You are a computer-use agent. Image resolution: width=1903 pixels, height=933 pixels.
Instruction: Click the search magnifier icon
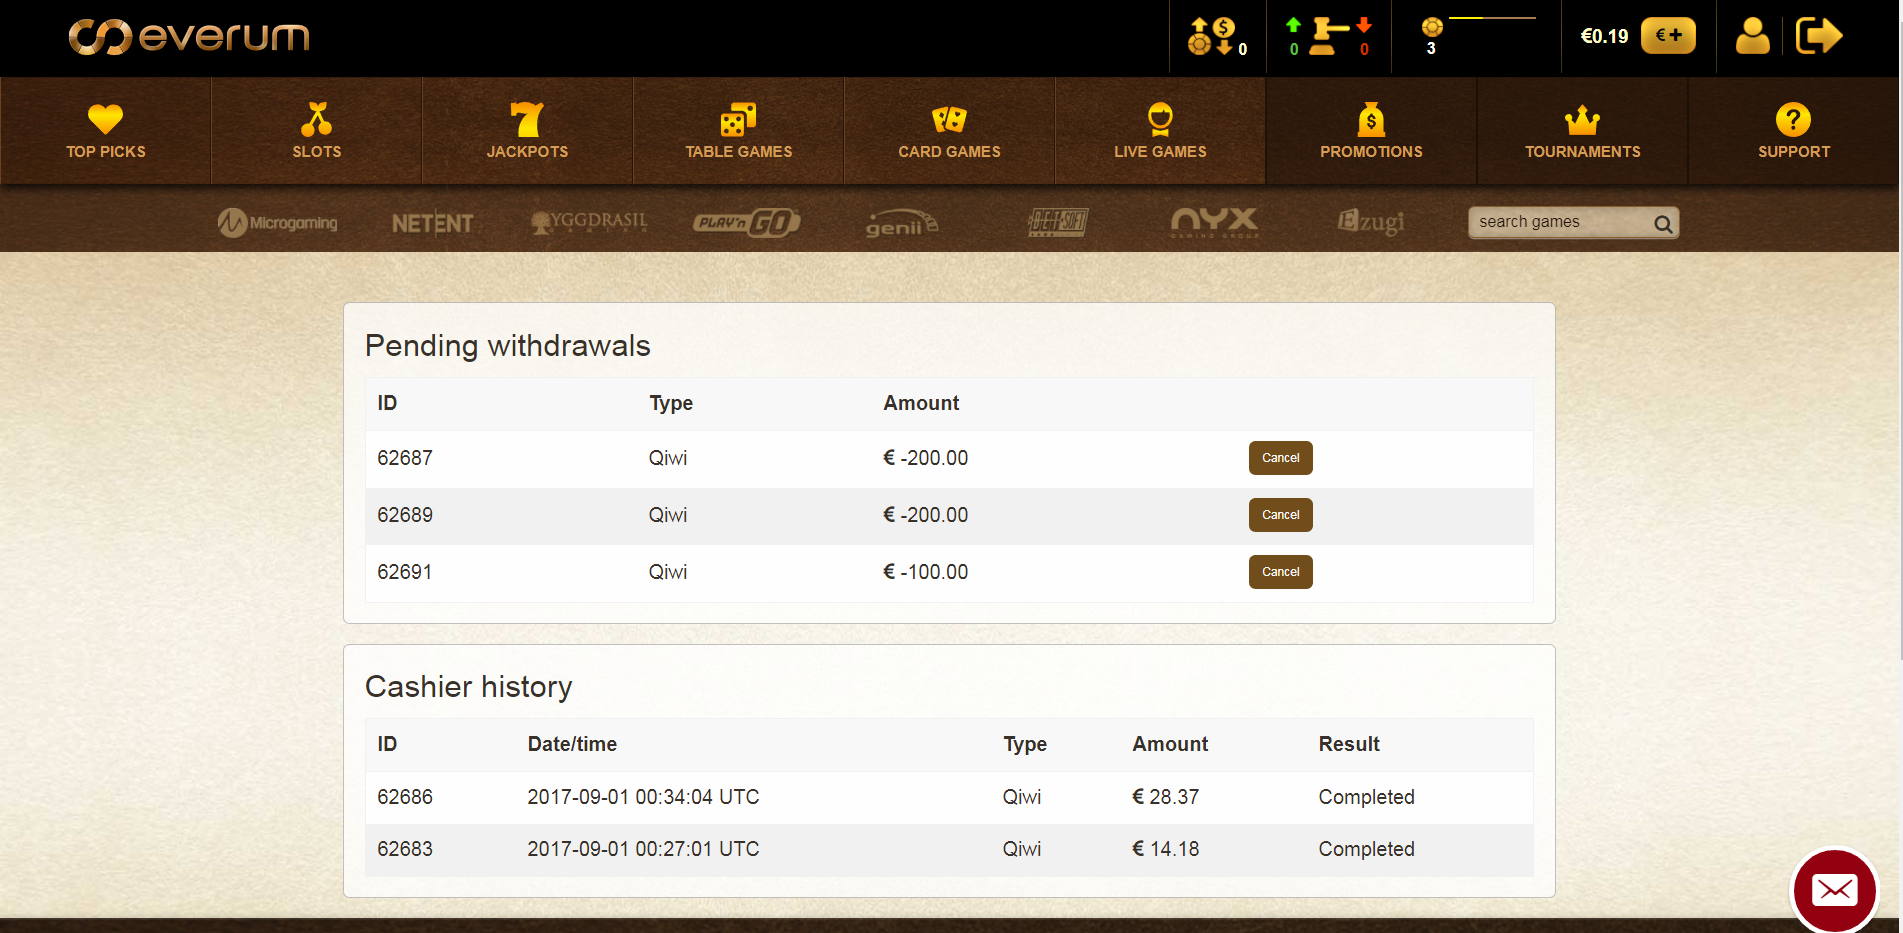tap(1663, 223)
